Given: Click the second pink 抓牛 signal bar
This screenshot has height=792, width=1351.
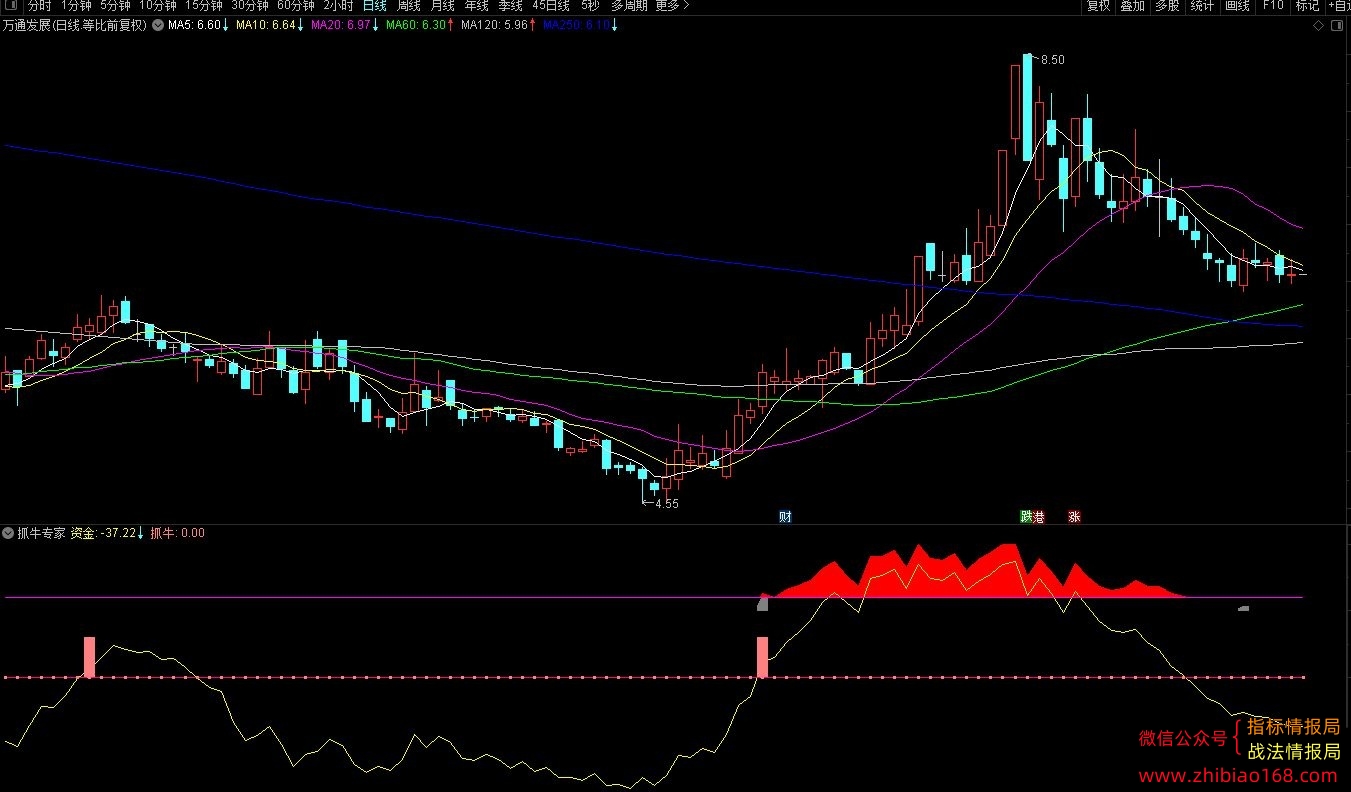Looking at the screenshot, I should pos(762,657).
